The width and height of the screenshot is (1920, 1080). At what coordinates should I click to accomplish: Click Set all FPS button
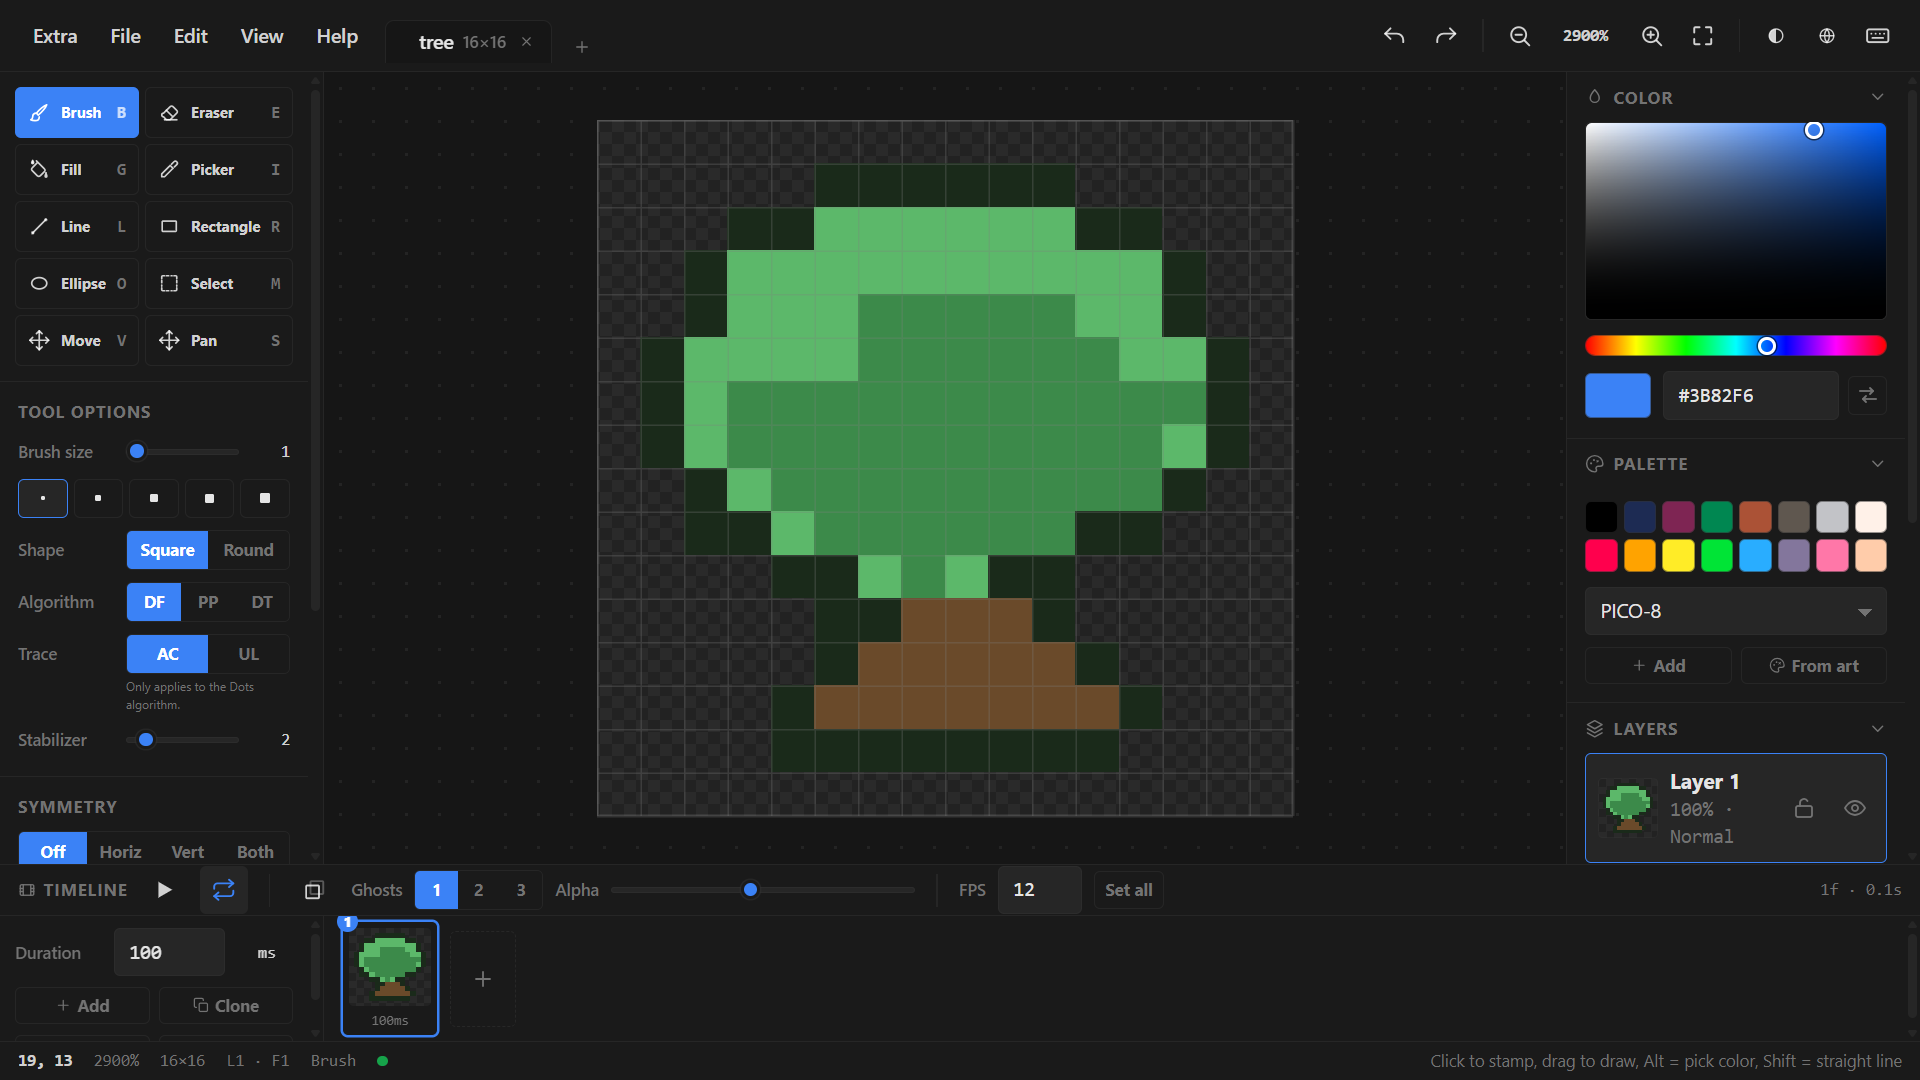tap(1128, 890)
